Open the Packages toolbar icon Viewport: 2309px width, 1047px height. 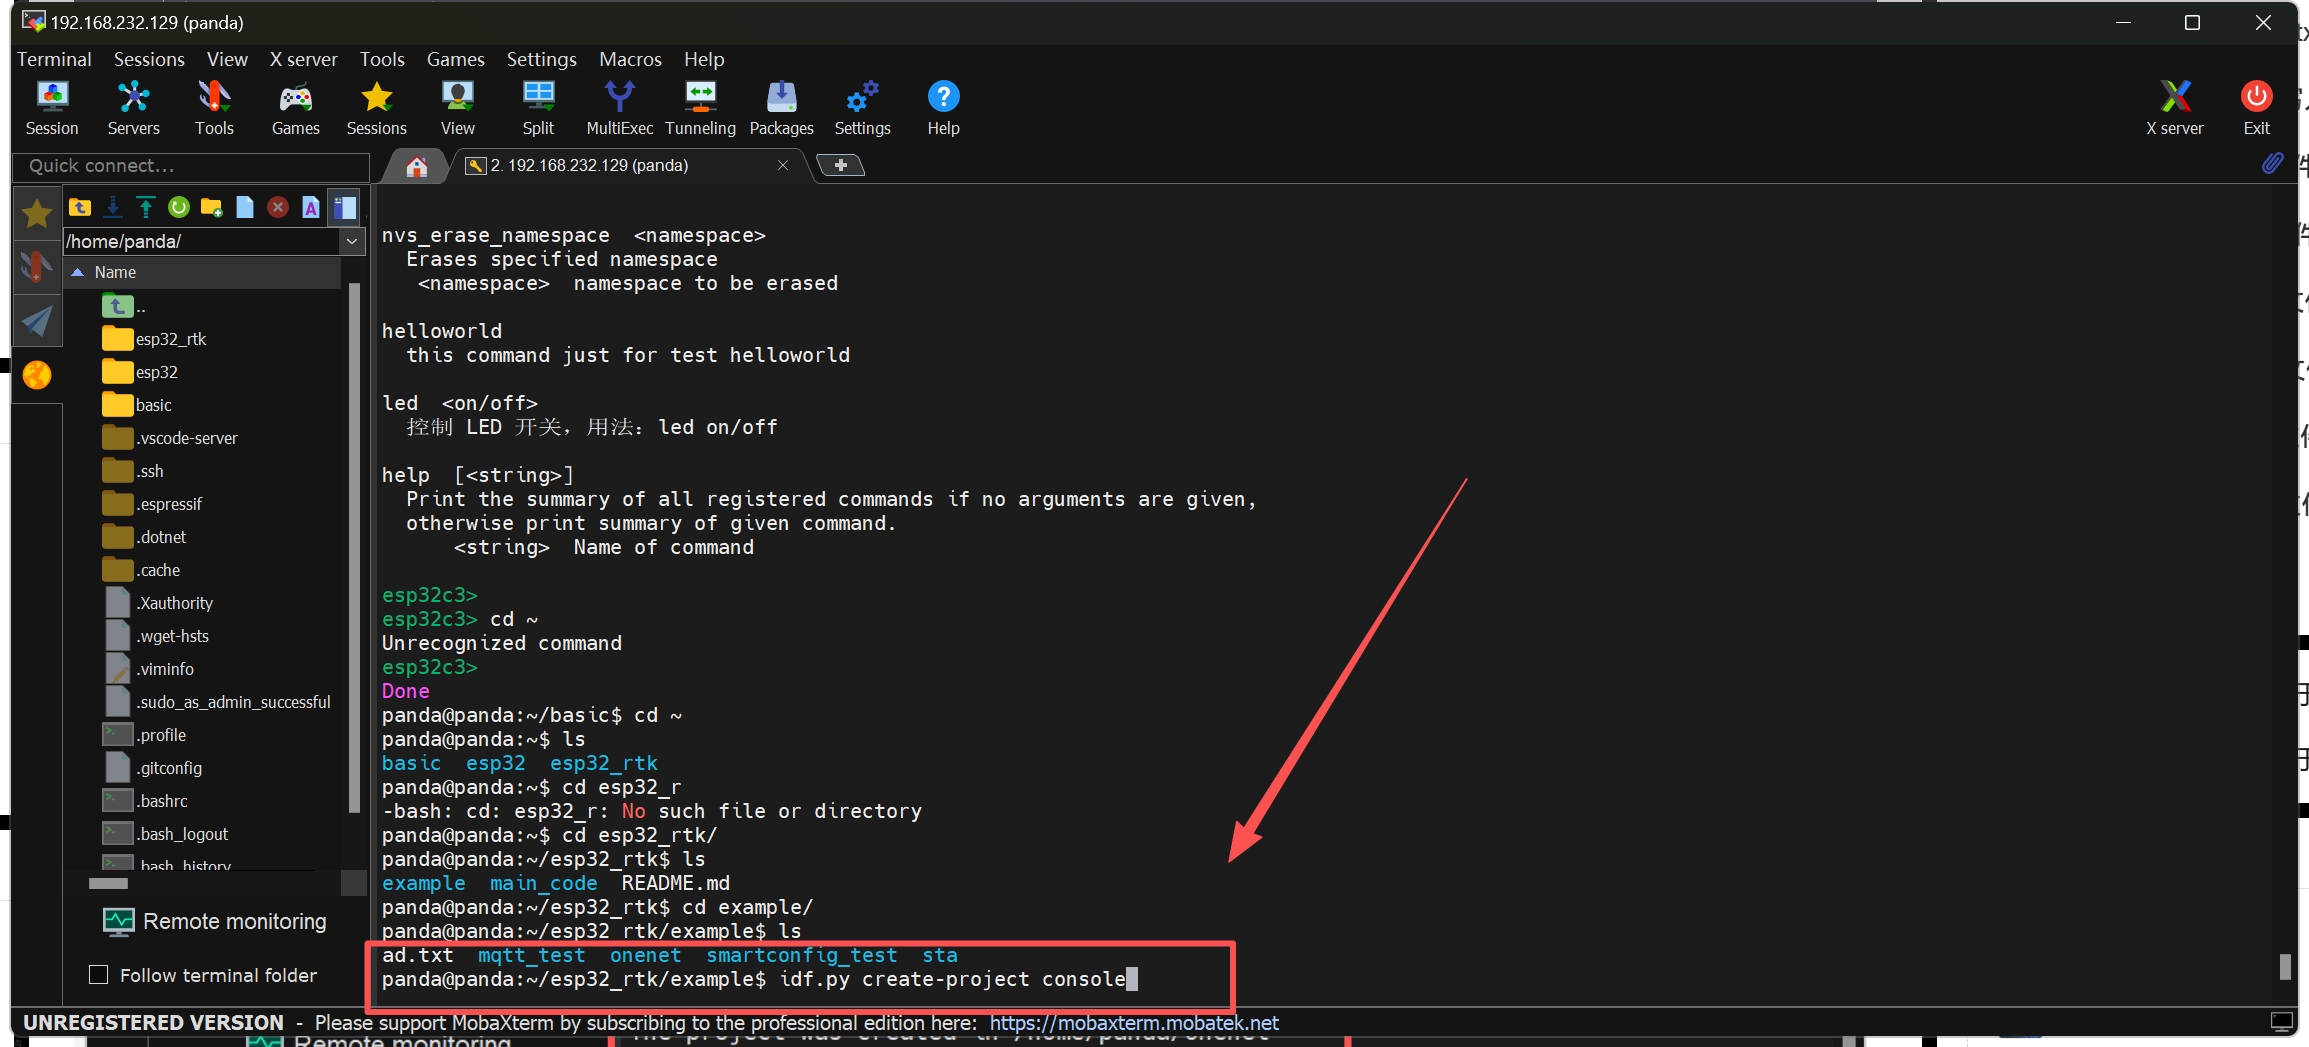coord(781,108)
